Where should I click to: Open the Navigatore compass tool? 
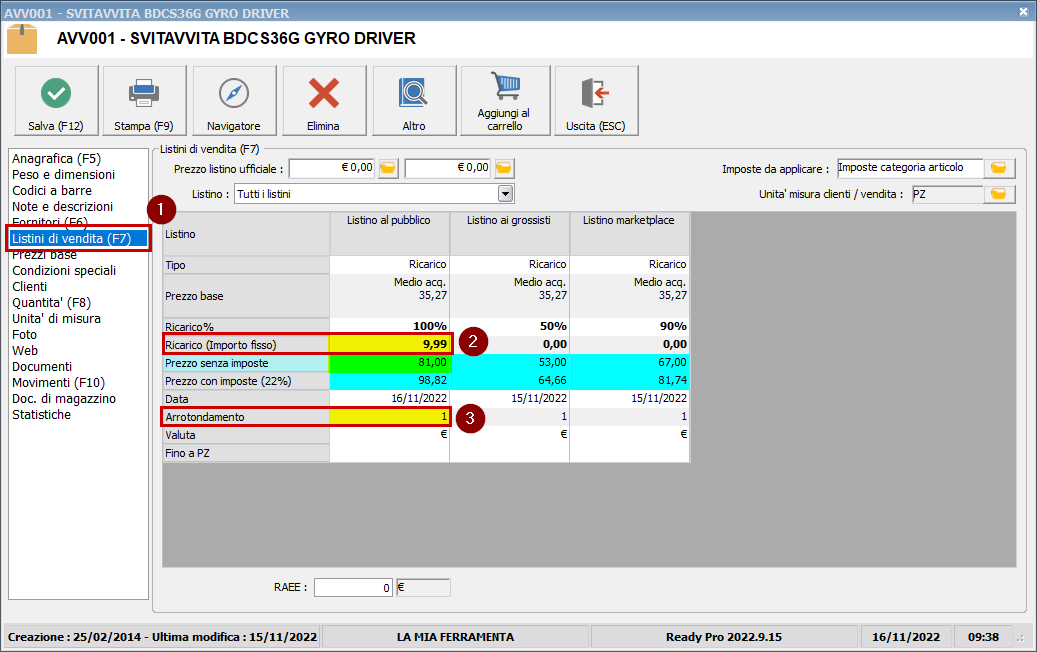click(234, 101)
